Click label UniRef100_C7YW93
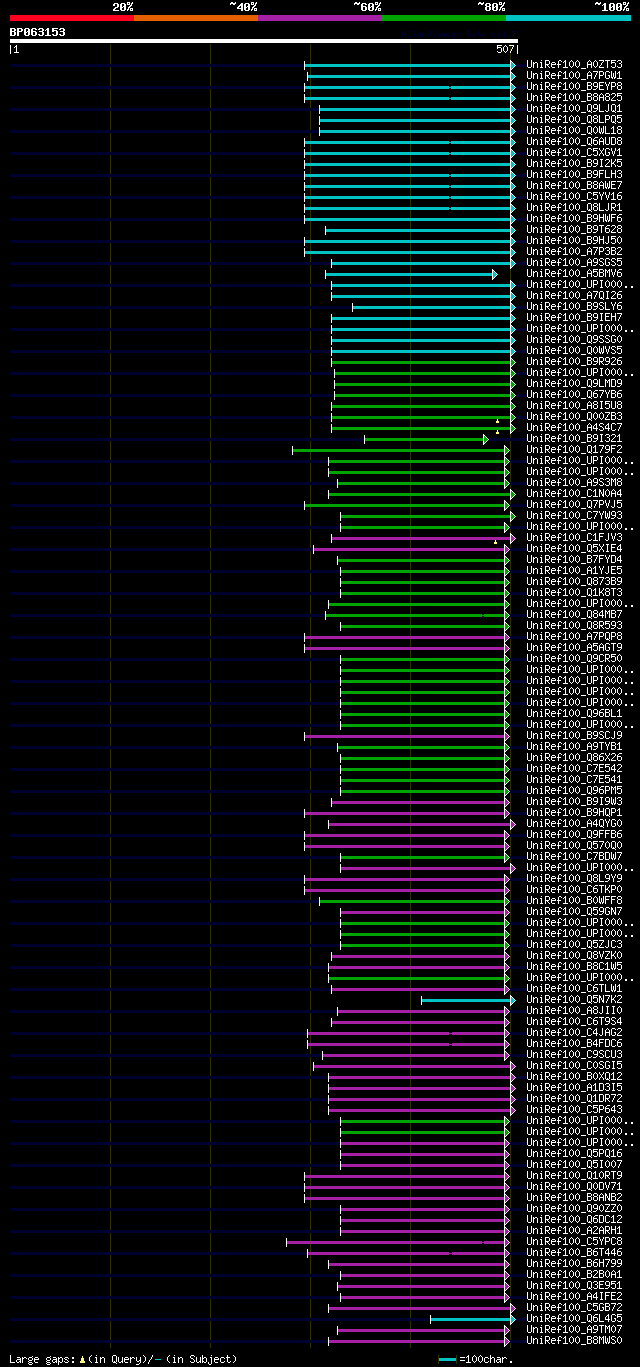 574,516
